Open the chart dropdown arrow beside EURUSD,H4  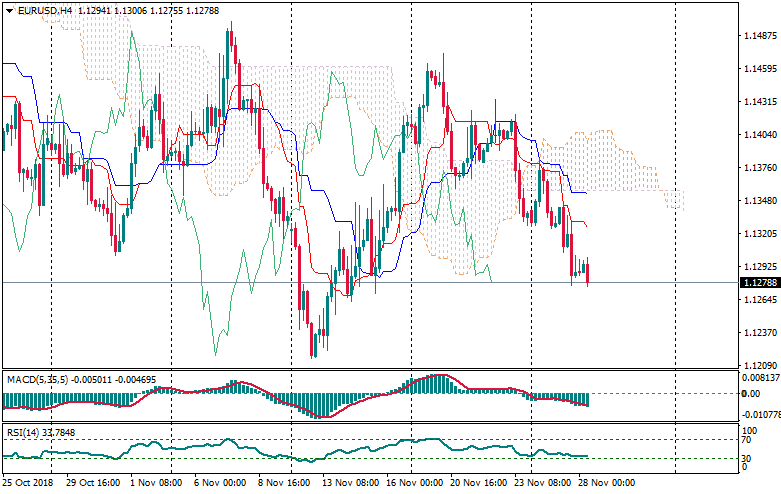point(9,10)
